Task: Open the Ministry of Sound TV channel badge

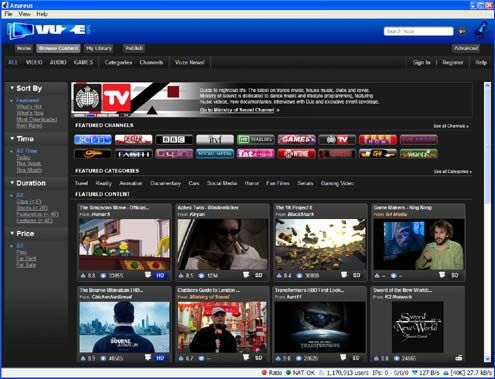Action: (x=337, y=140)
